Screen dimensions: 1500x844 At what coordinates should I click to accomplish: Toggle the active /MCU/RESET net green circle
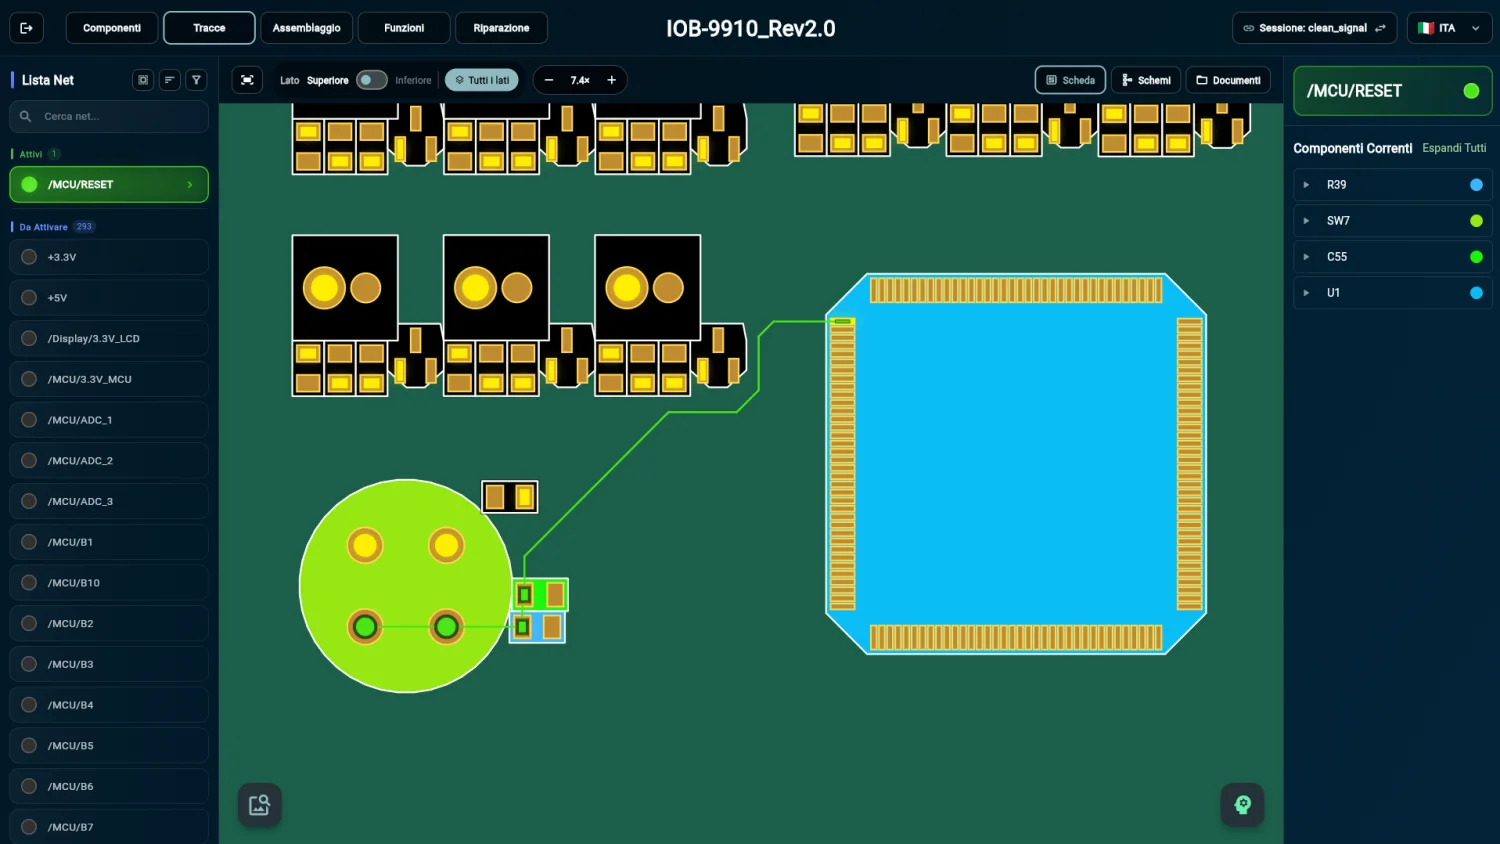click(x=29, y=185)
